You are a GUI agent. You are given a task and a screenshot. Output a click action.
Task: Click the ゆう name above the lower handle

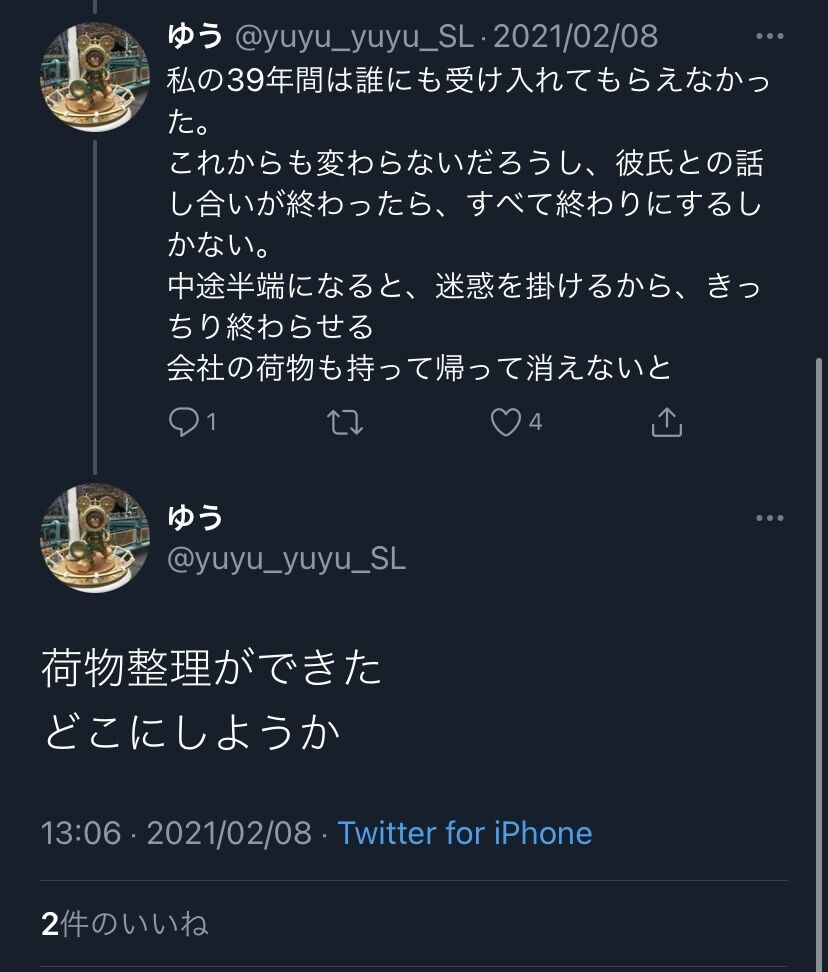point(195,517)
